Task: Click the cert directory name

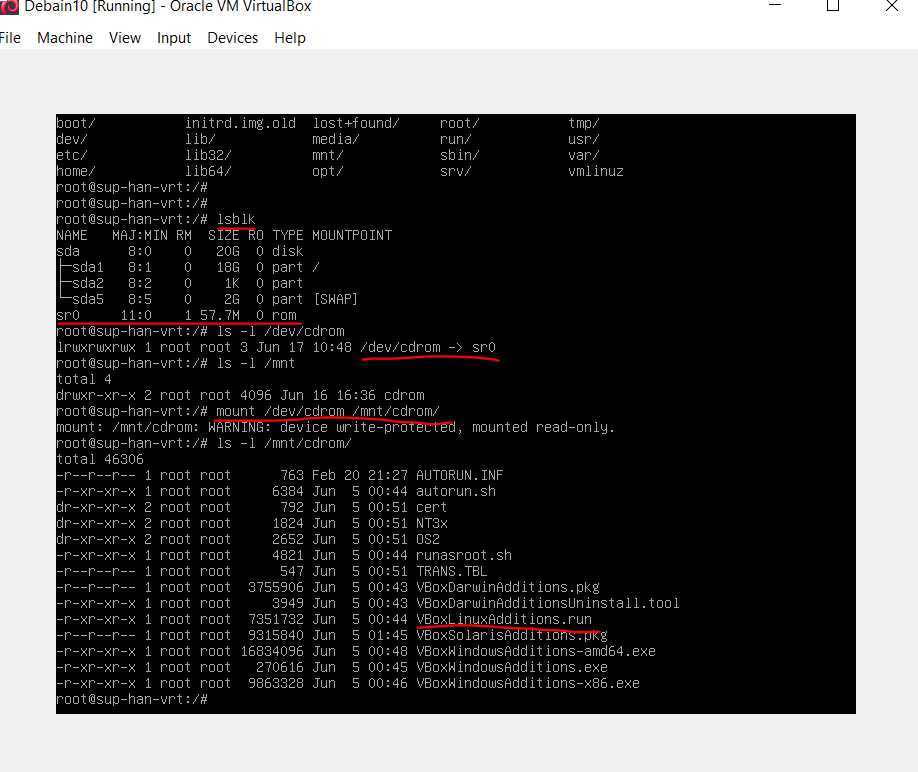Action: 431,507
